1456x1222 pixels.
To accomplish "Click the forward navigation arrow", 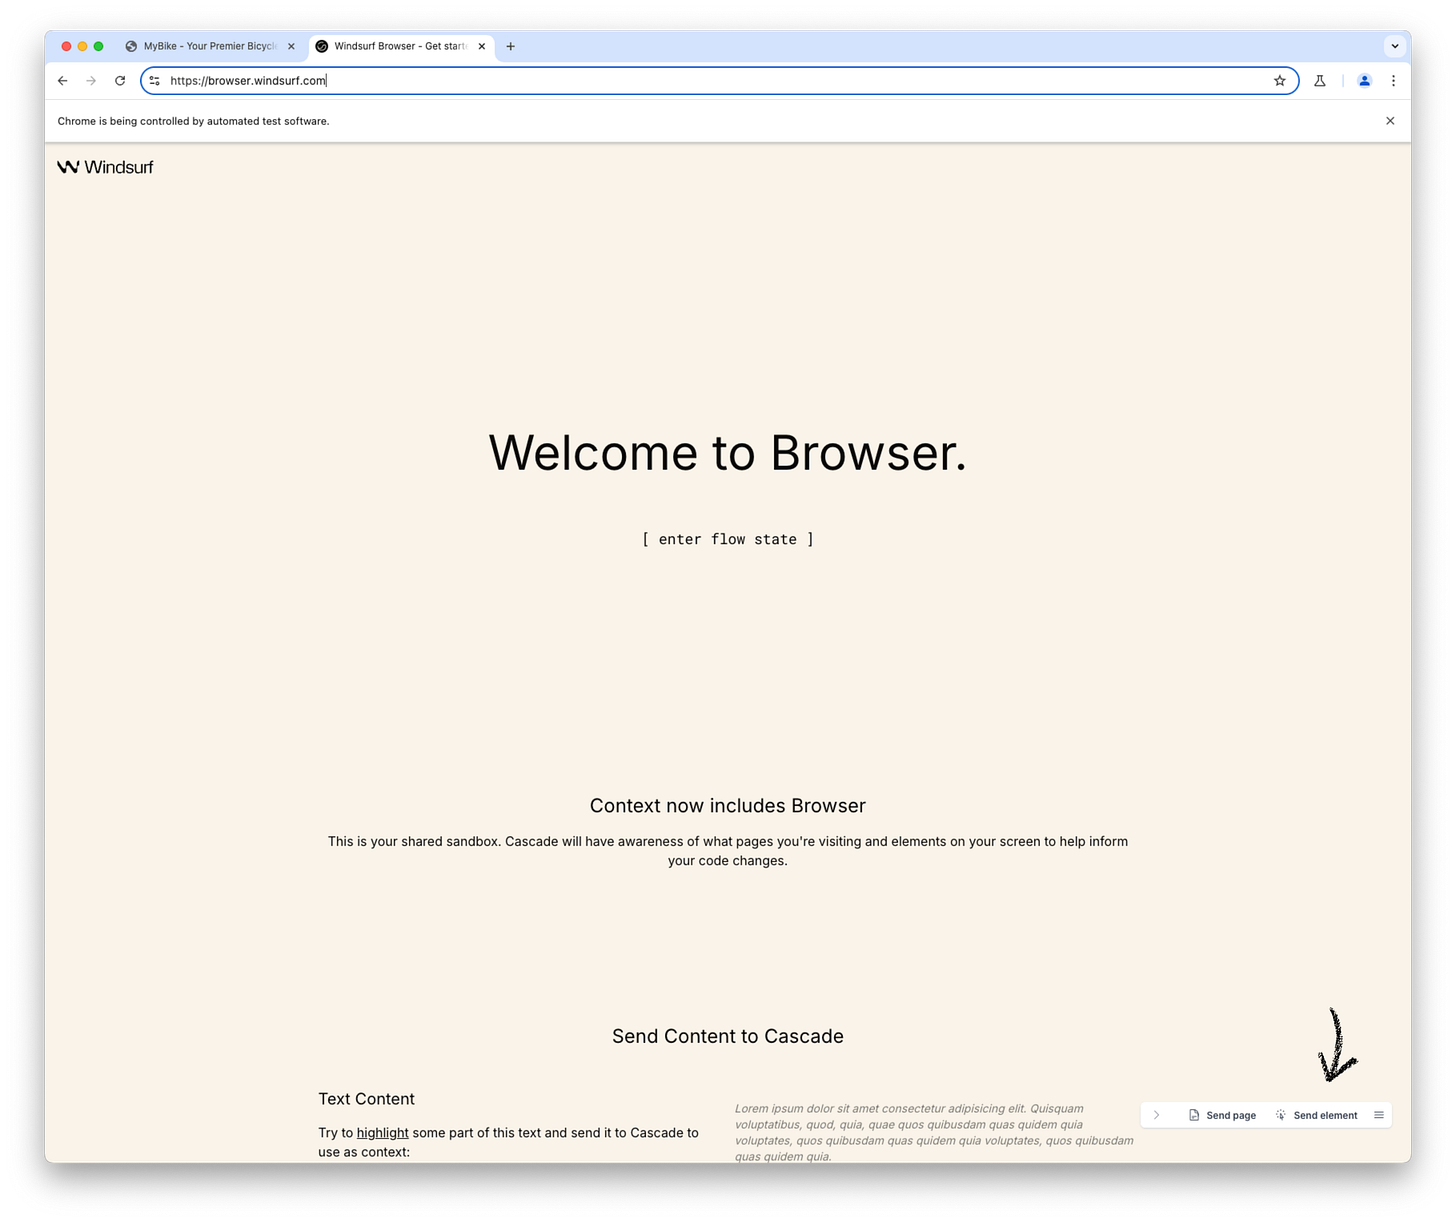I will (x=91, y=81).
